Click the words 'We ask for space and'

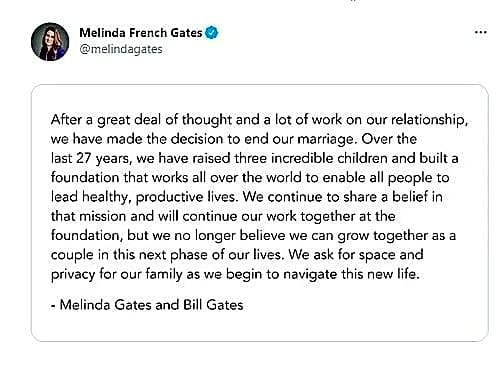pos(356,255)
